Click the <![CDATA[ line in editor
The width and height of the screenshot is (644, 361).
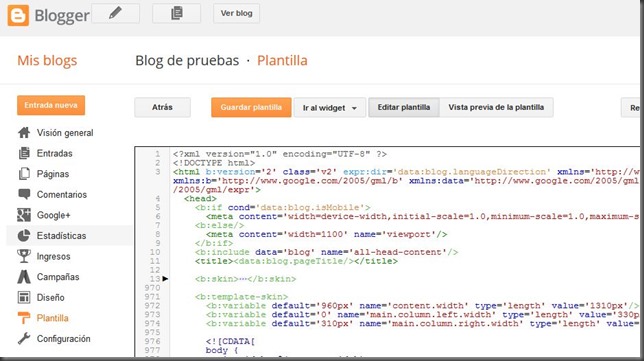[x=230, y=341]
